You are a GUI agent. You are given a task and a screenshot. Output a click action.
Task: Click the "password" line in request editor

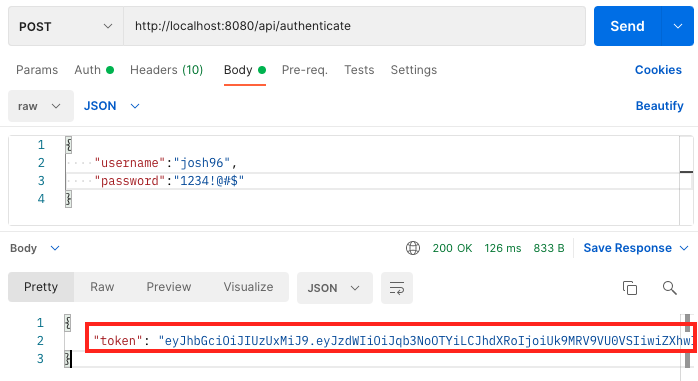point(169,181)
